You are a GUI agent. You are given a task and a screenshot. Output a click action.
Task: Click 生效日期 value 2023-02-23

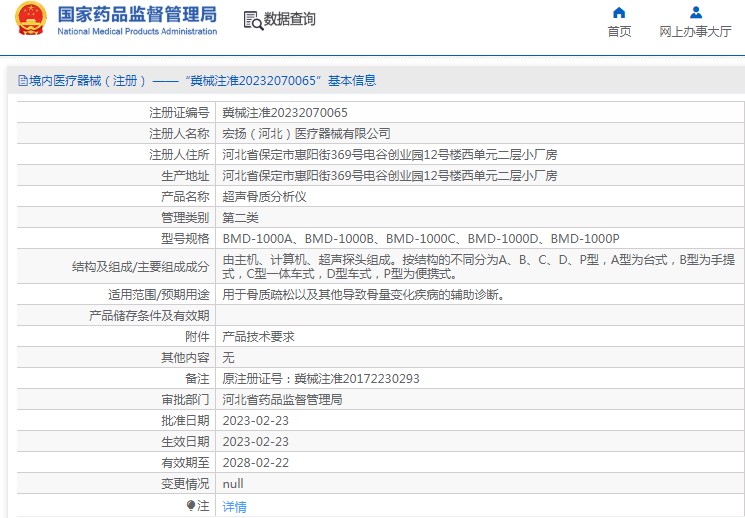[256, 441]
